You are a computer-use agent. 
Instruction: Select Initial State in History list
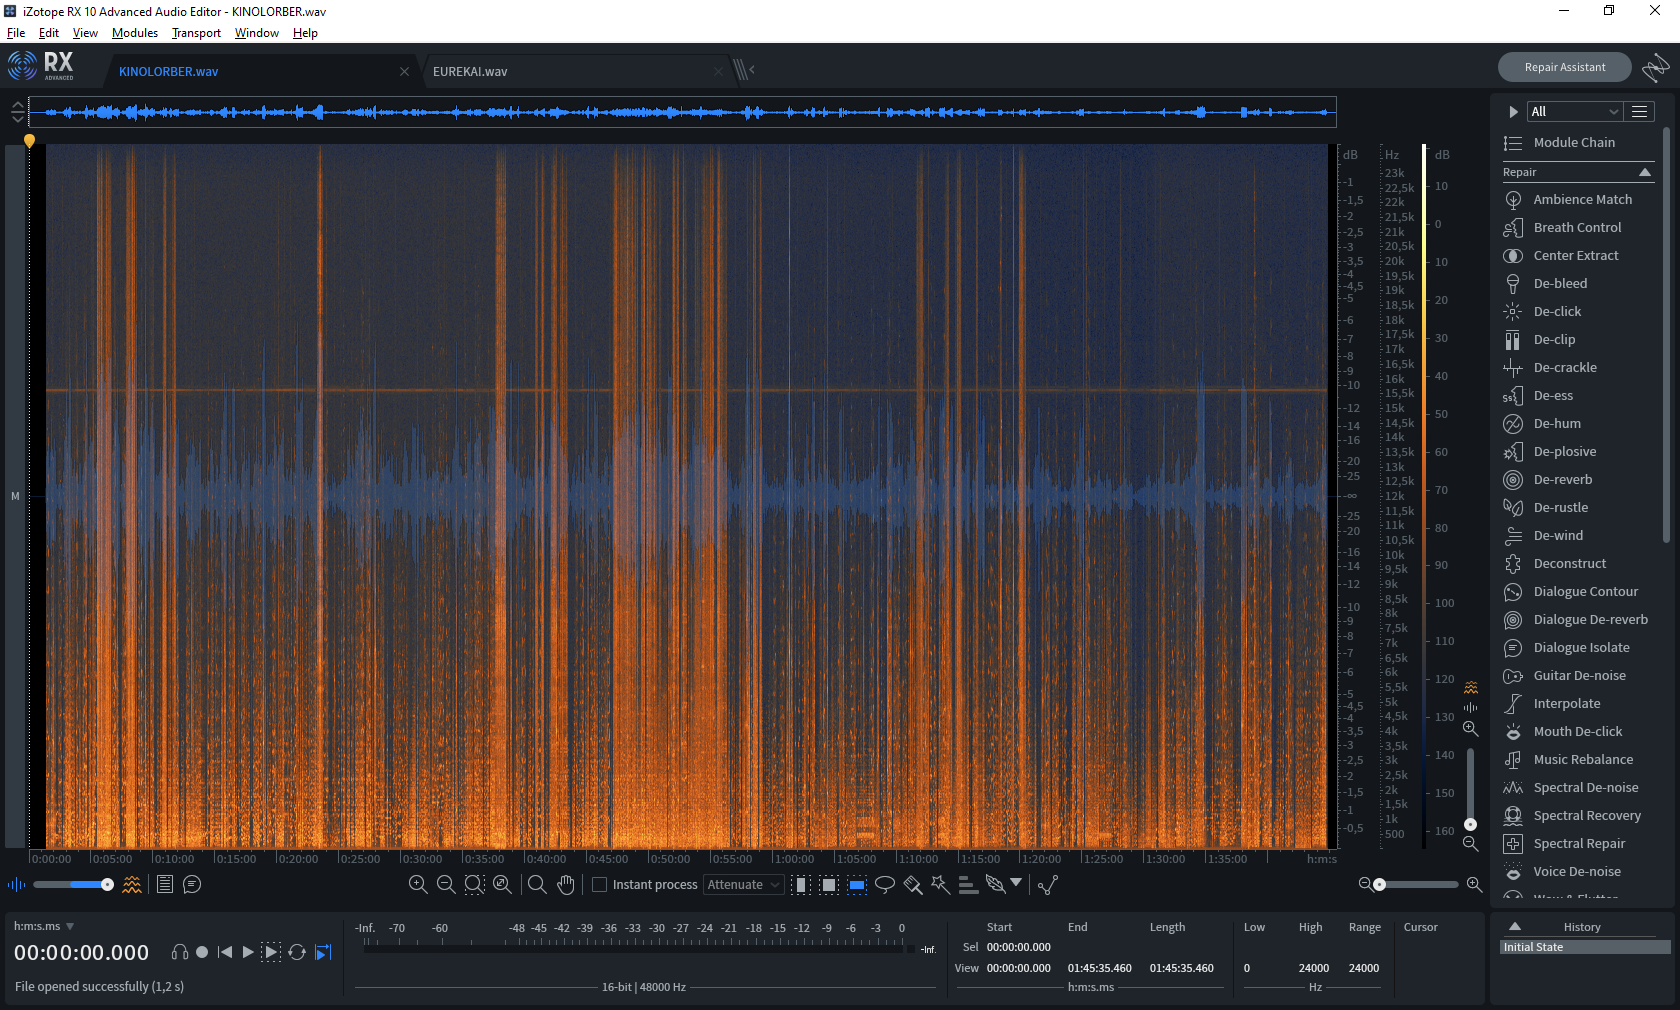pos(1584,947)
